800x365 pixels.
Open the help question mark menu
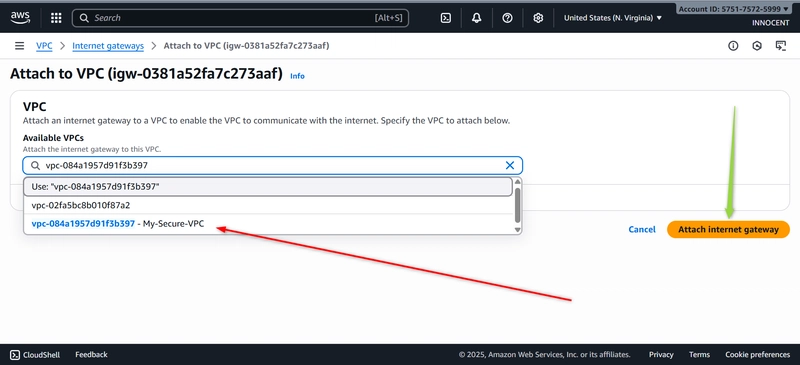[x=507, y=18]
